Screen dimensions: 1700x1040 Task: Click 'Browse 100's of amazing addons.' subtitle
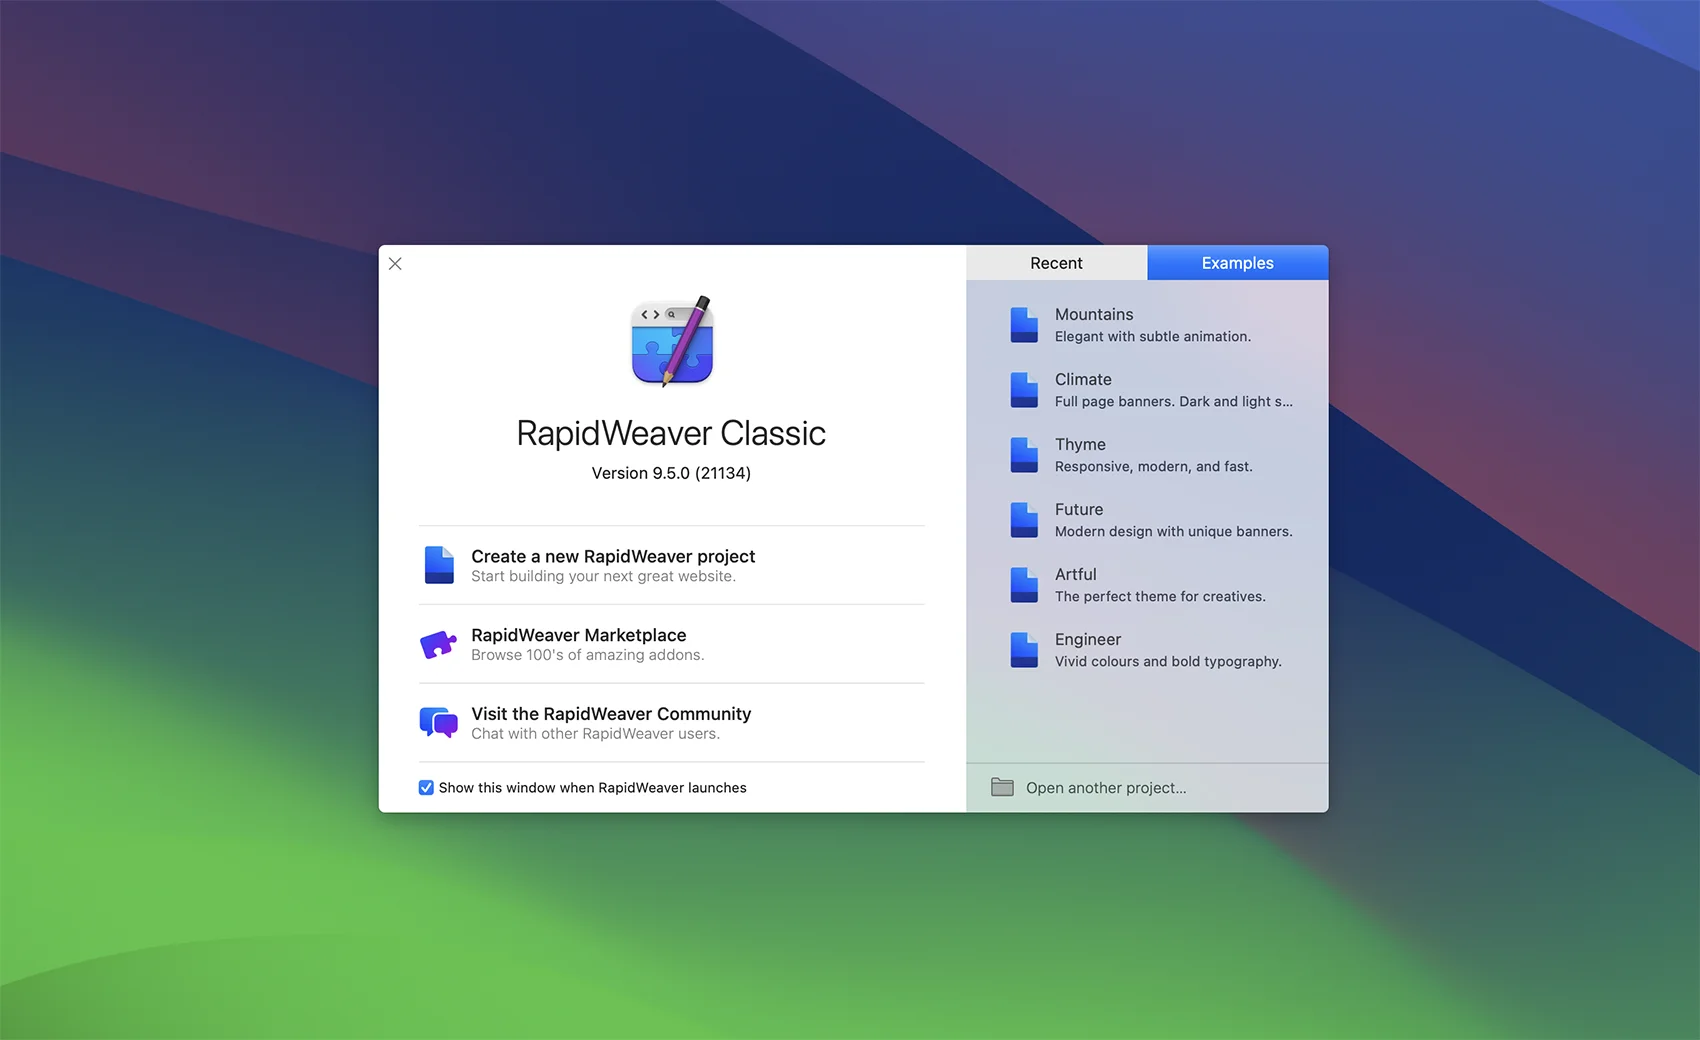(588, 655)
